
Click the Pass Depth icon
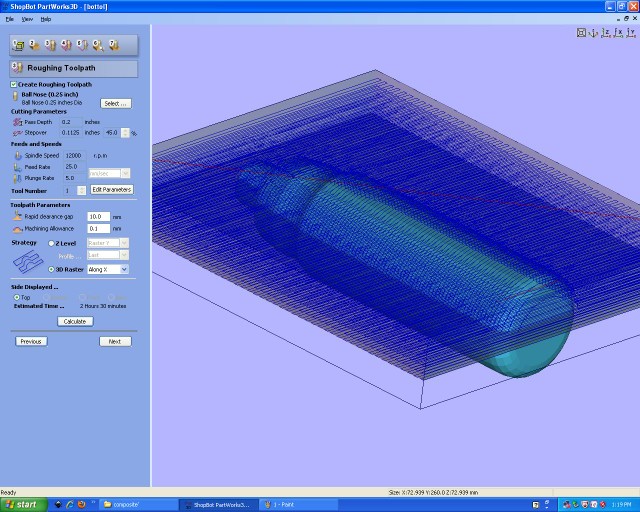click(17, 122)
